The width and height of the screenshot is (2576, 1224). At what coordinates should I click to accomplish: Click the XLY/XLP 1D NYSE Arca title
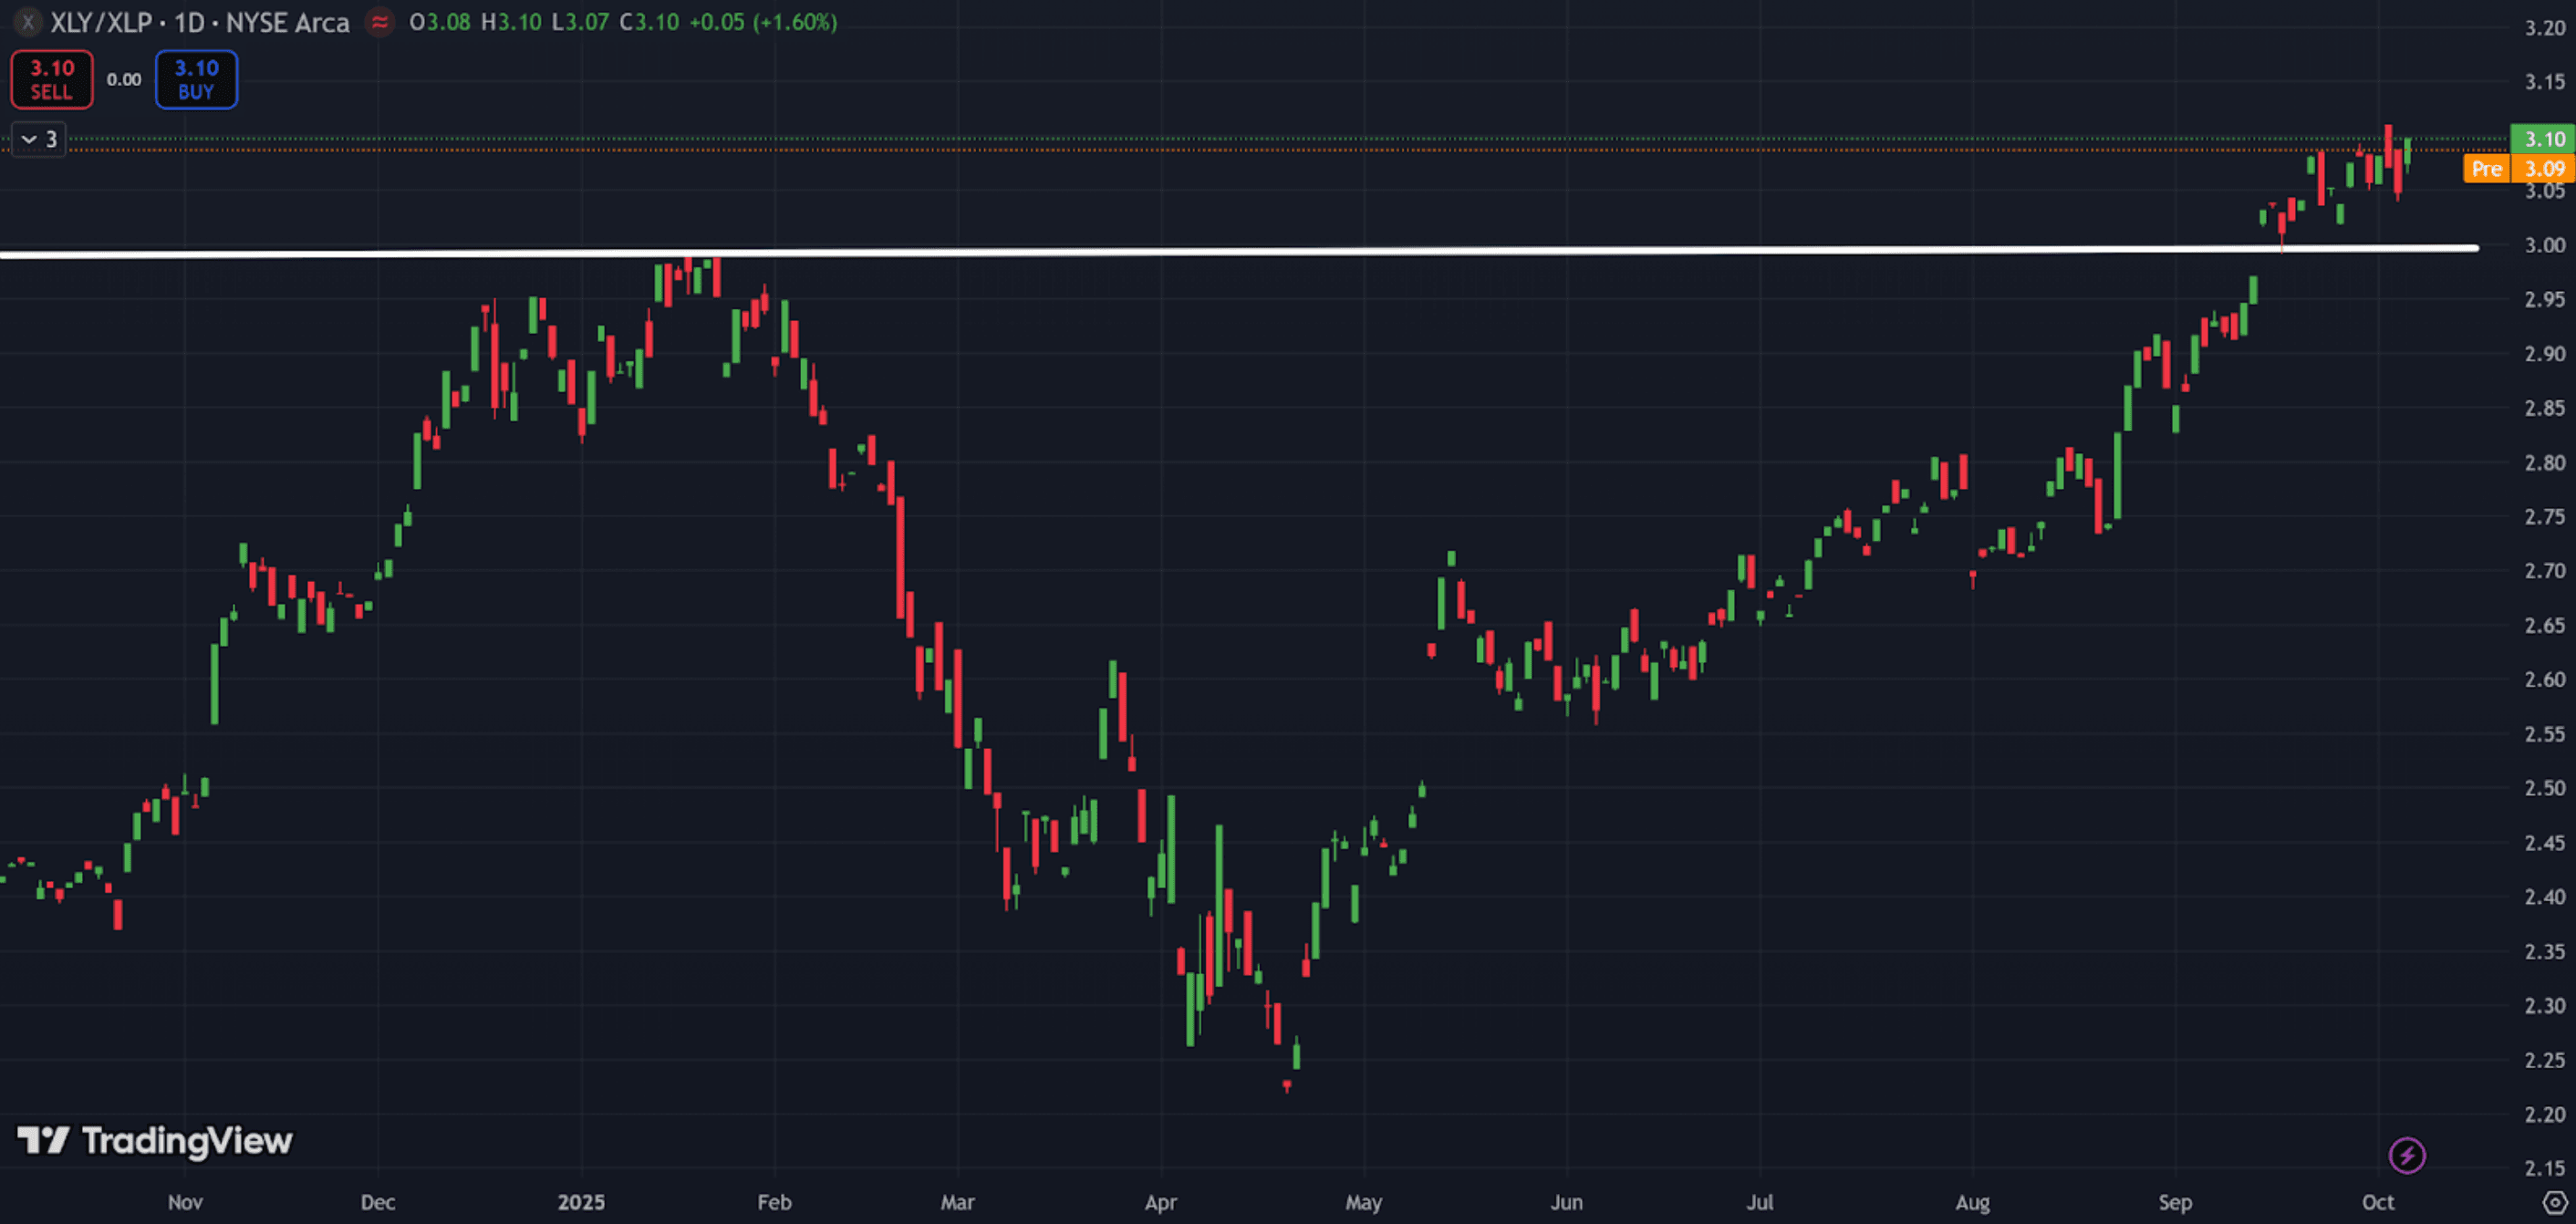pyautogui.click(x=200, y=22)
